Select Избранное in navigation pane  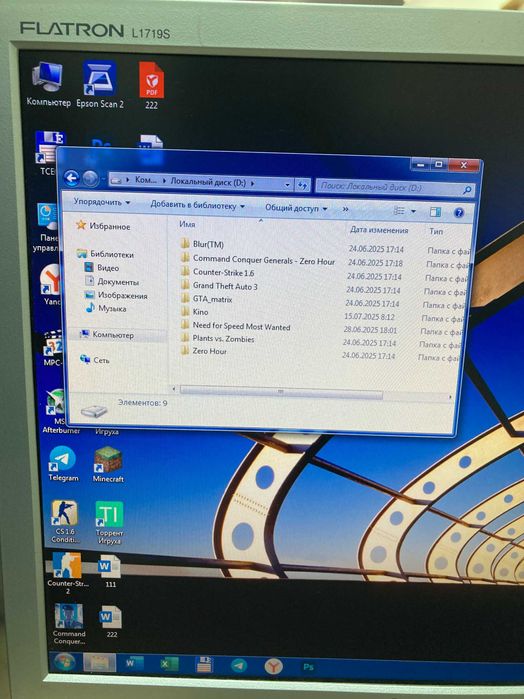[x=103, y=226]
